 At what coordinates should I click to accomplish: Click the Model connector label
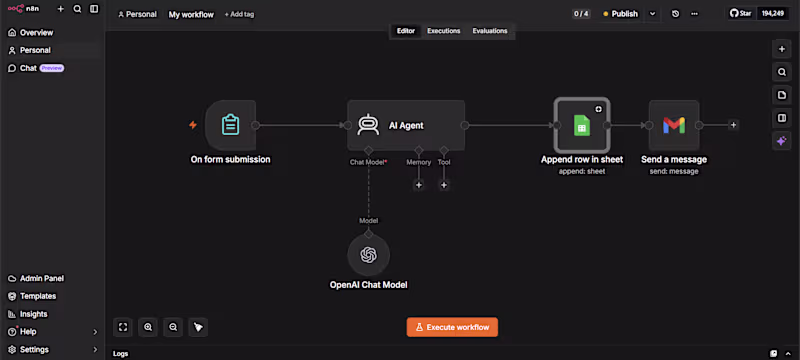coord(368,221)
